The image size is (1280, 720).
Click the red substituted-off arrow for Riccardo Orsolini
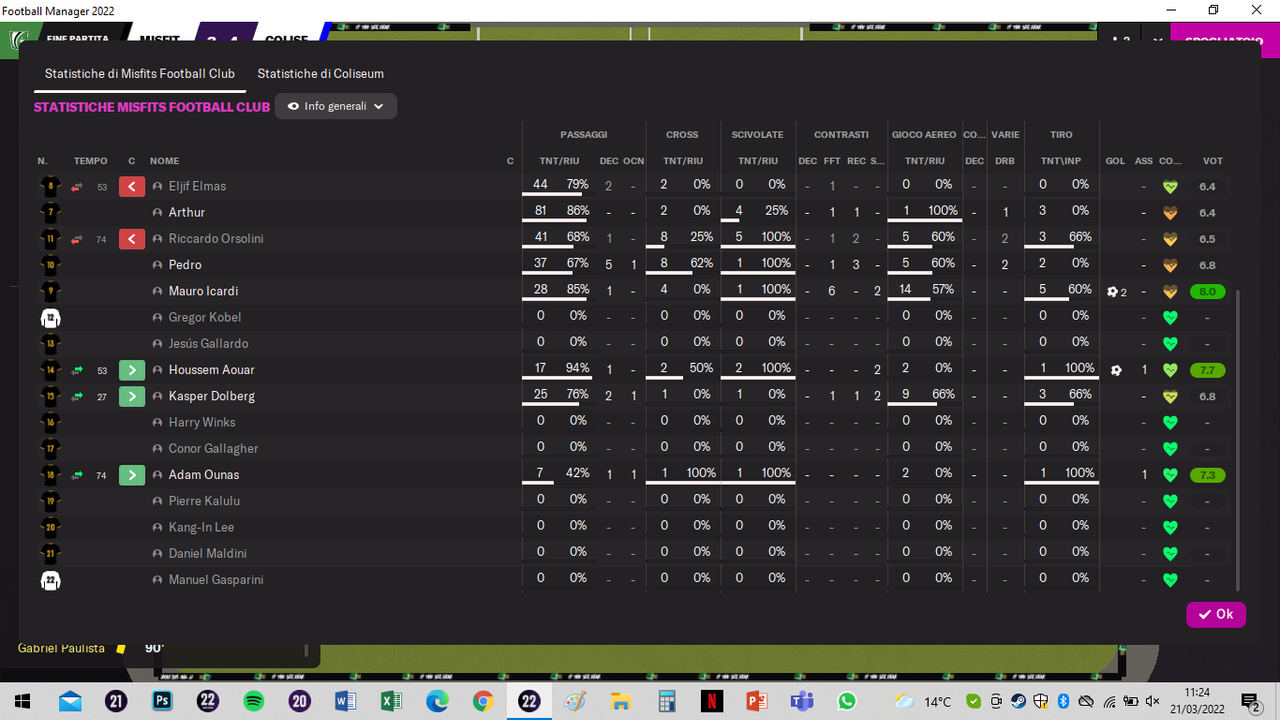132,239
